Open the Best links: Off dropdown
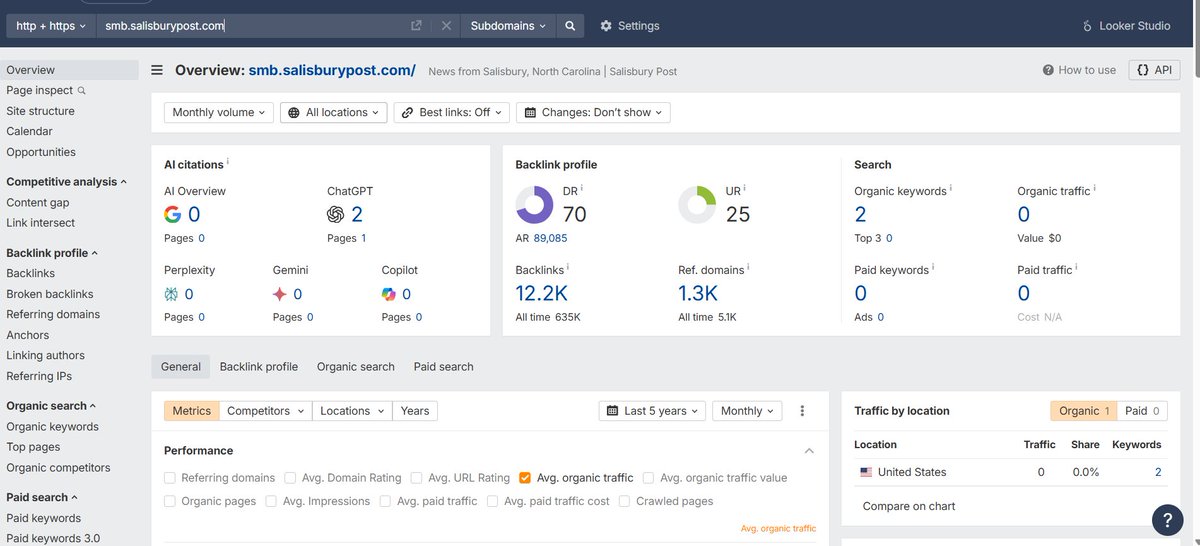Screen dimensions: 1200x546 tap(451, 113)
